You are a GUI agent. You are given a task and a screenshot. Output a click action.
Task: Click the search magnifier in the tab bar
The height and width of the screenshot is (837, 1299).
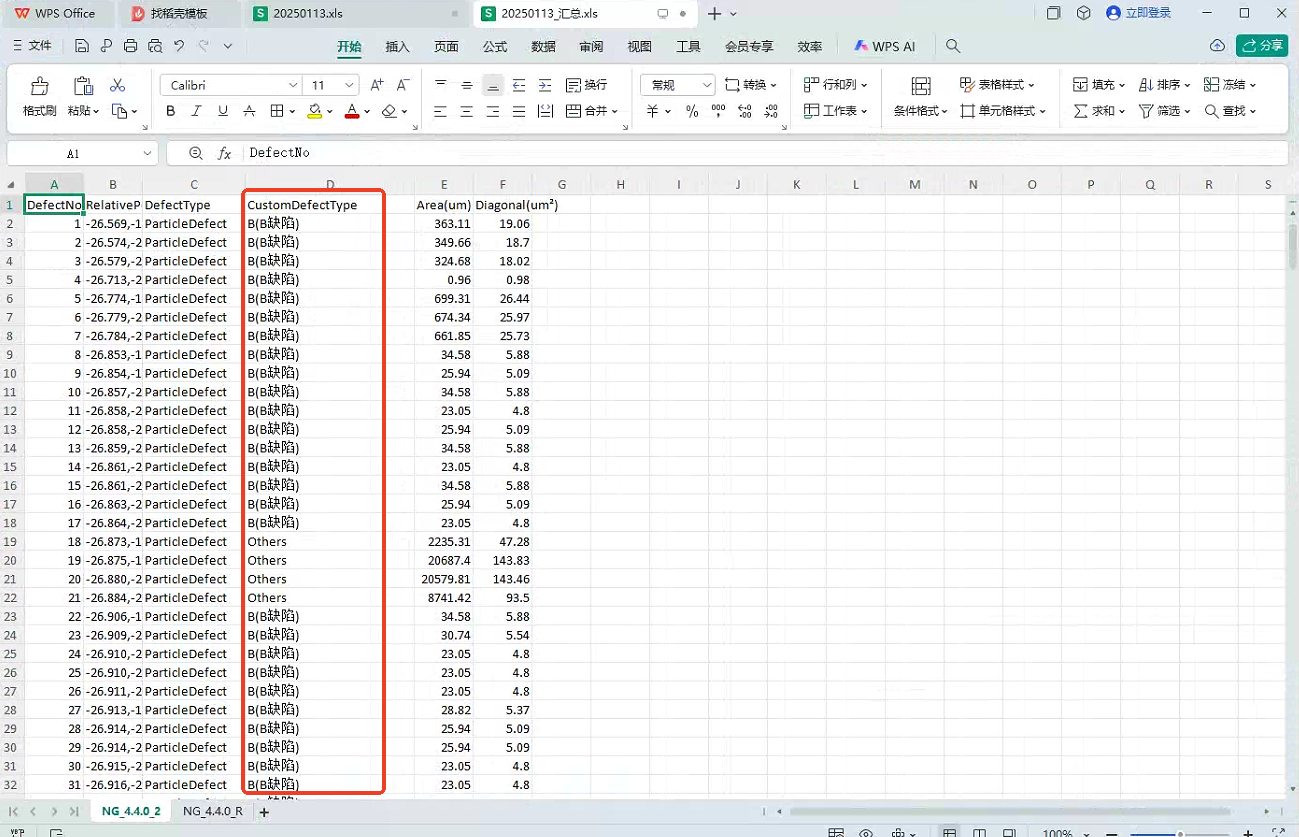tap(953, 46)
